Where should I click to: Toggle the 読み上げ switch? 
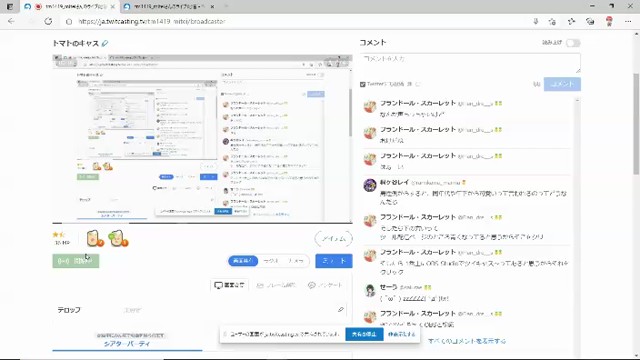(x=573, y=43)
